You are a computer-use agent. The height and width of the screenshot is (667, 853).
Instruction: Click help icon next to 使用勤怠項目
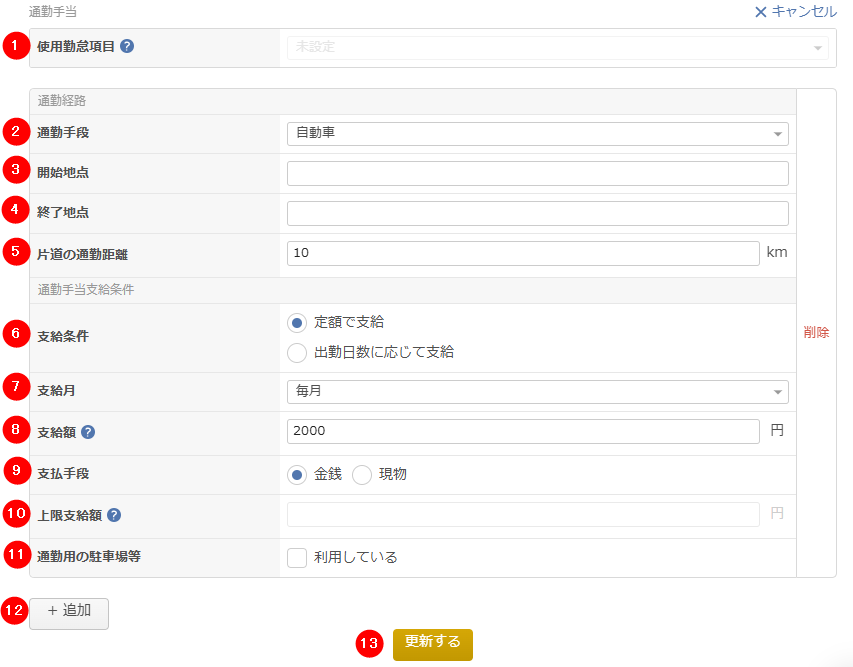[x=127, y=46]
